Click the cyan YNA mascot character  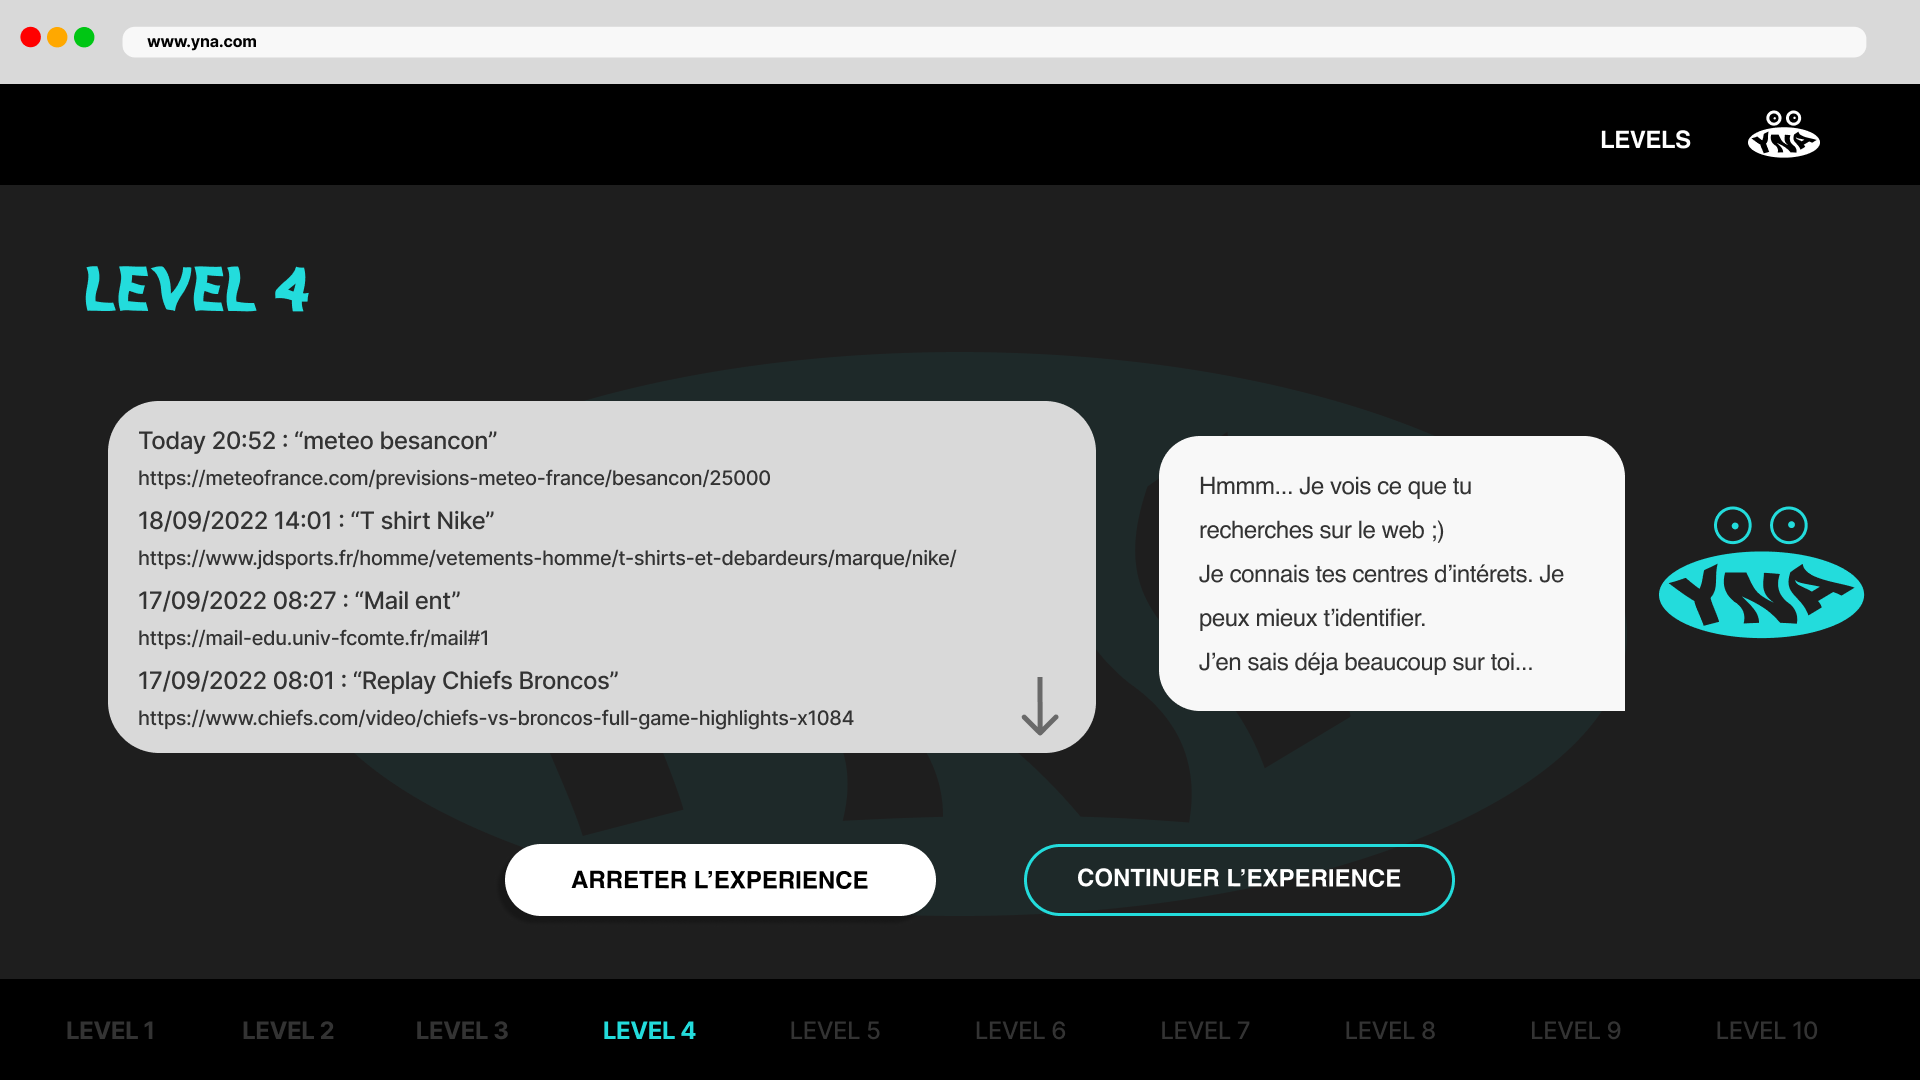click(1761, 573)
